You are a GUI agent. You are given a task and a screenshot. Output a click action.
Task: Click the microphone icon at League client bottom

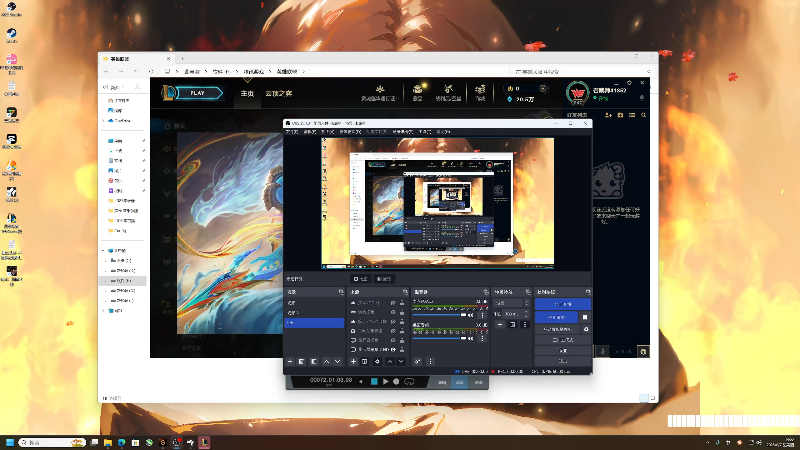click(x=603, y=351)
